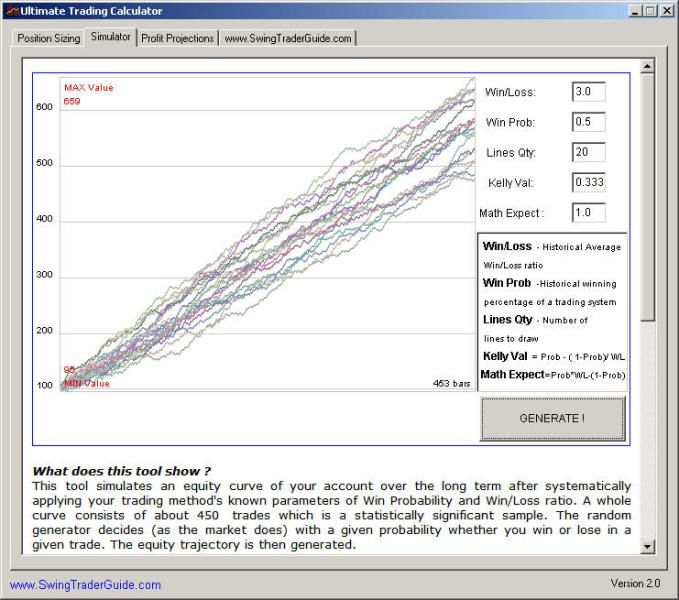
Task: Focus the Win Prob value box
Action: [589, 122]
